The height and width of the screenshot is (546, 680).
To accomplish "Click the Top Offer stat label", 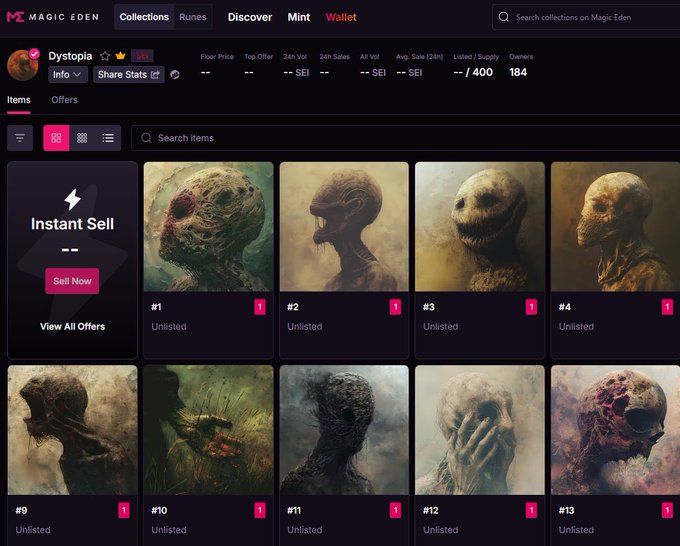I will (258, 57).
